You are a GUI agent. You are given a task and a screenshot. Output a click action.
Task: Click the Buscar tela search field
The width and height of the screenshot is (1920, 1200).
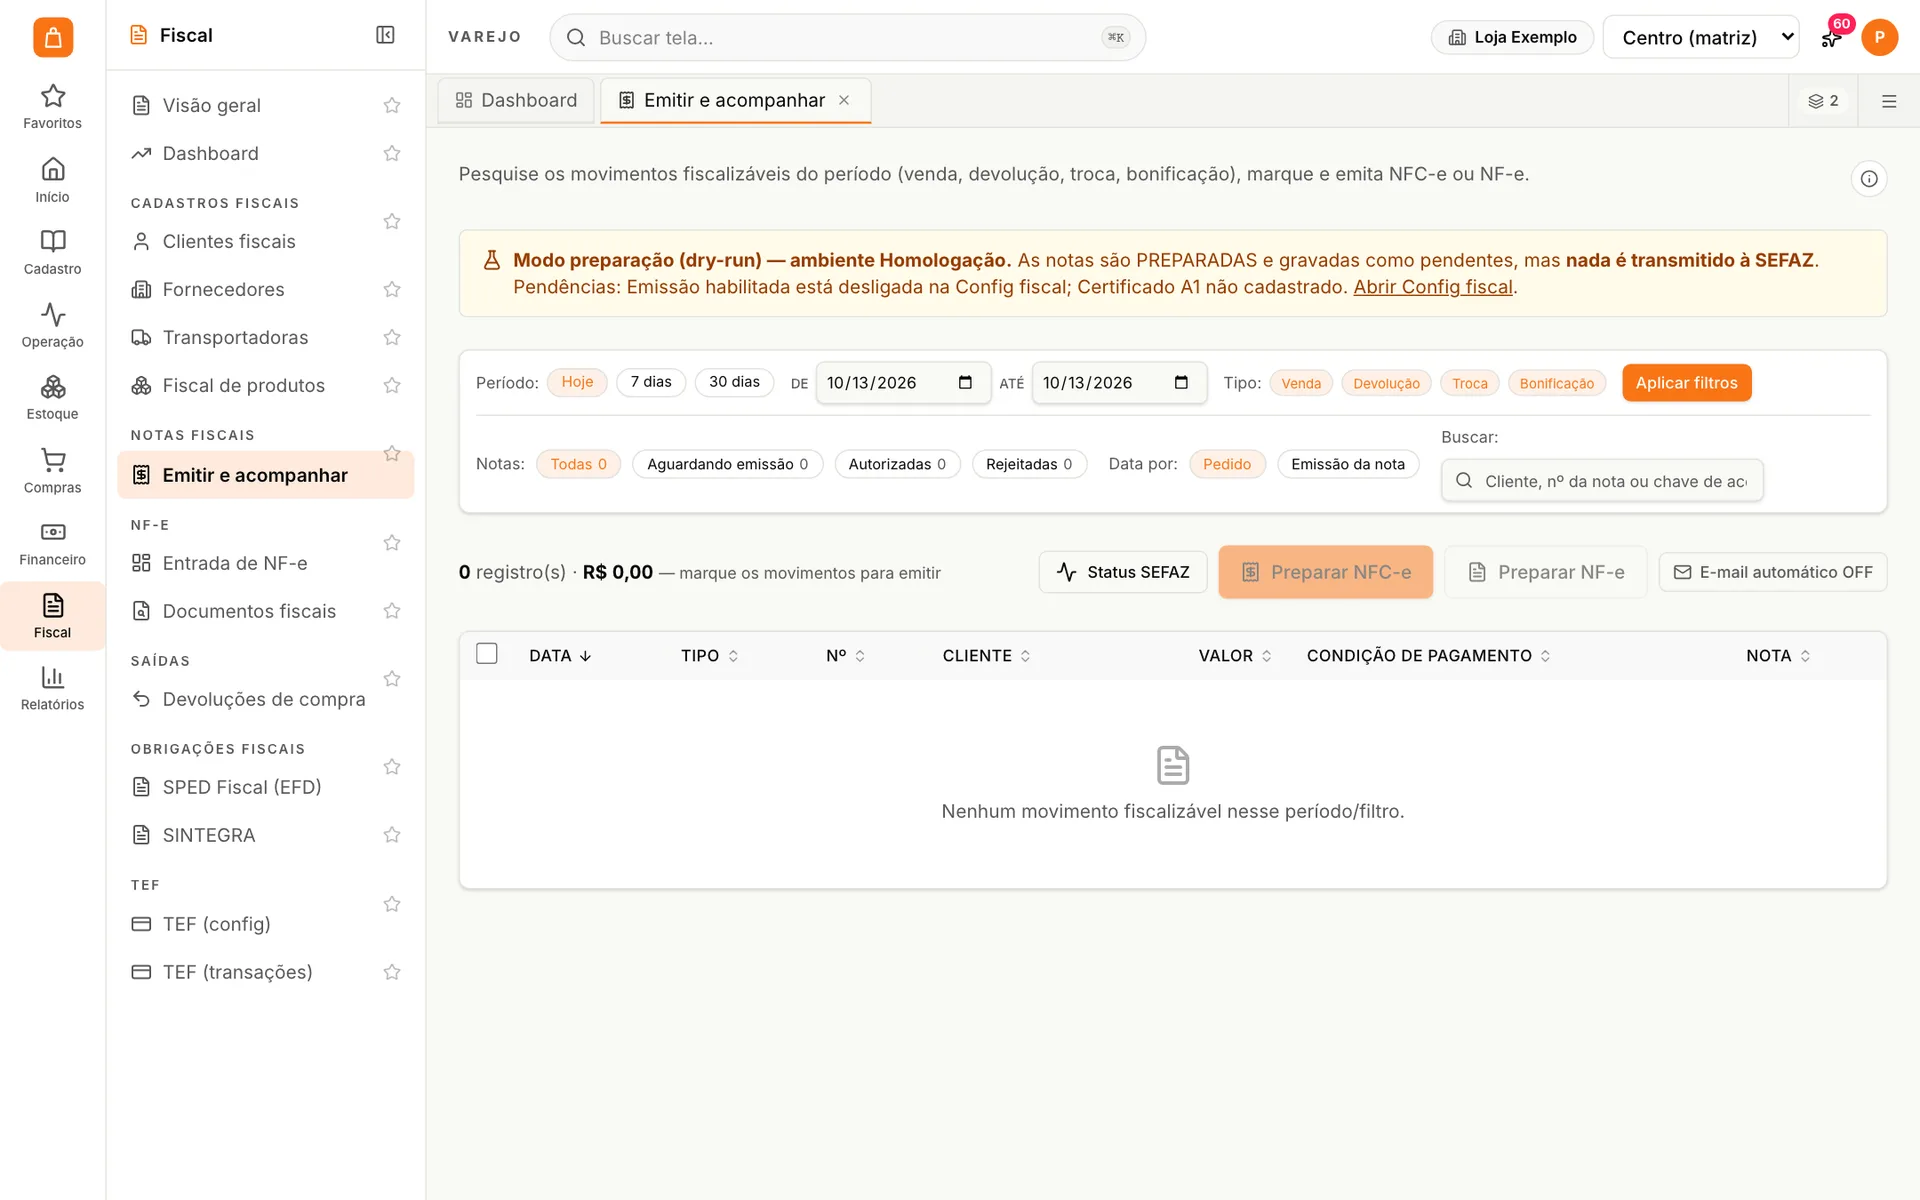(847, 37)
